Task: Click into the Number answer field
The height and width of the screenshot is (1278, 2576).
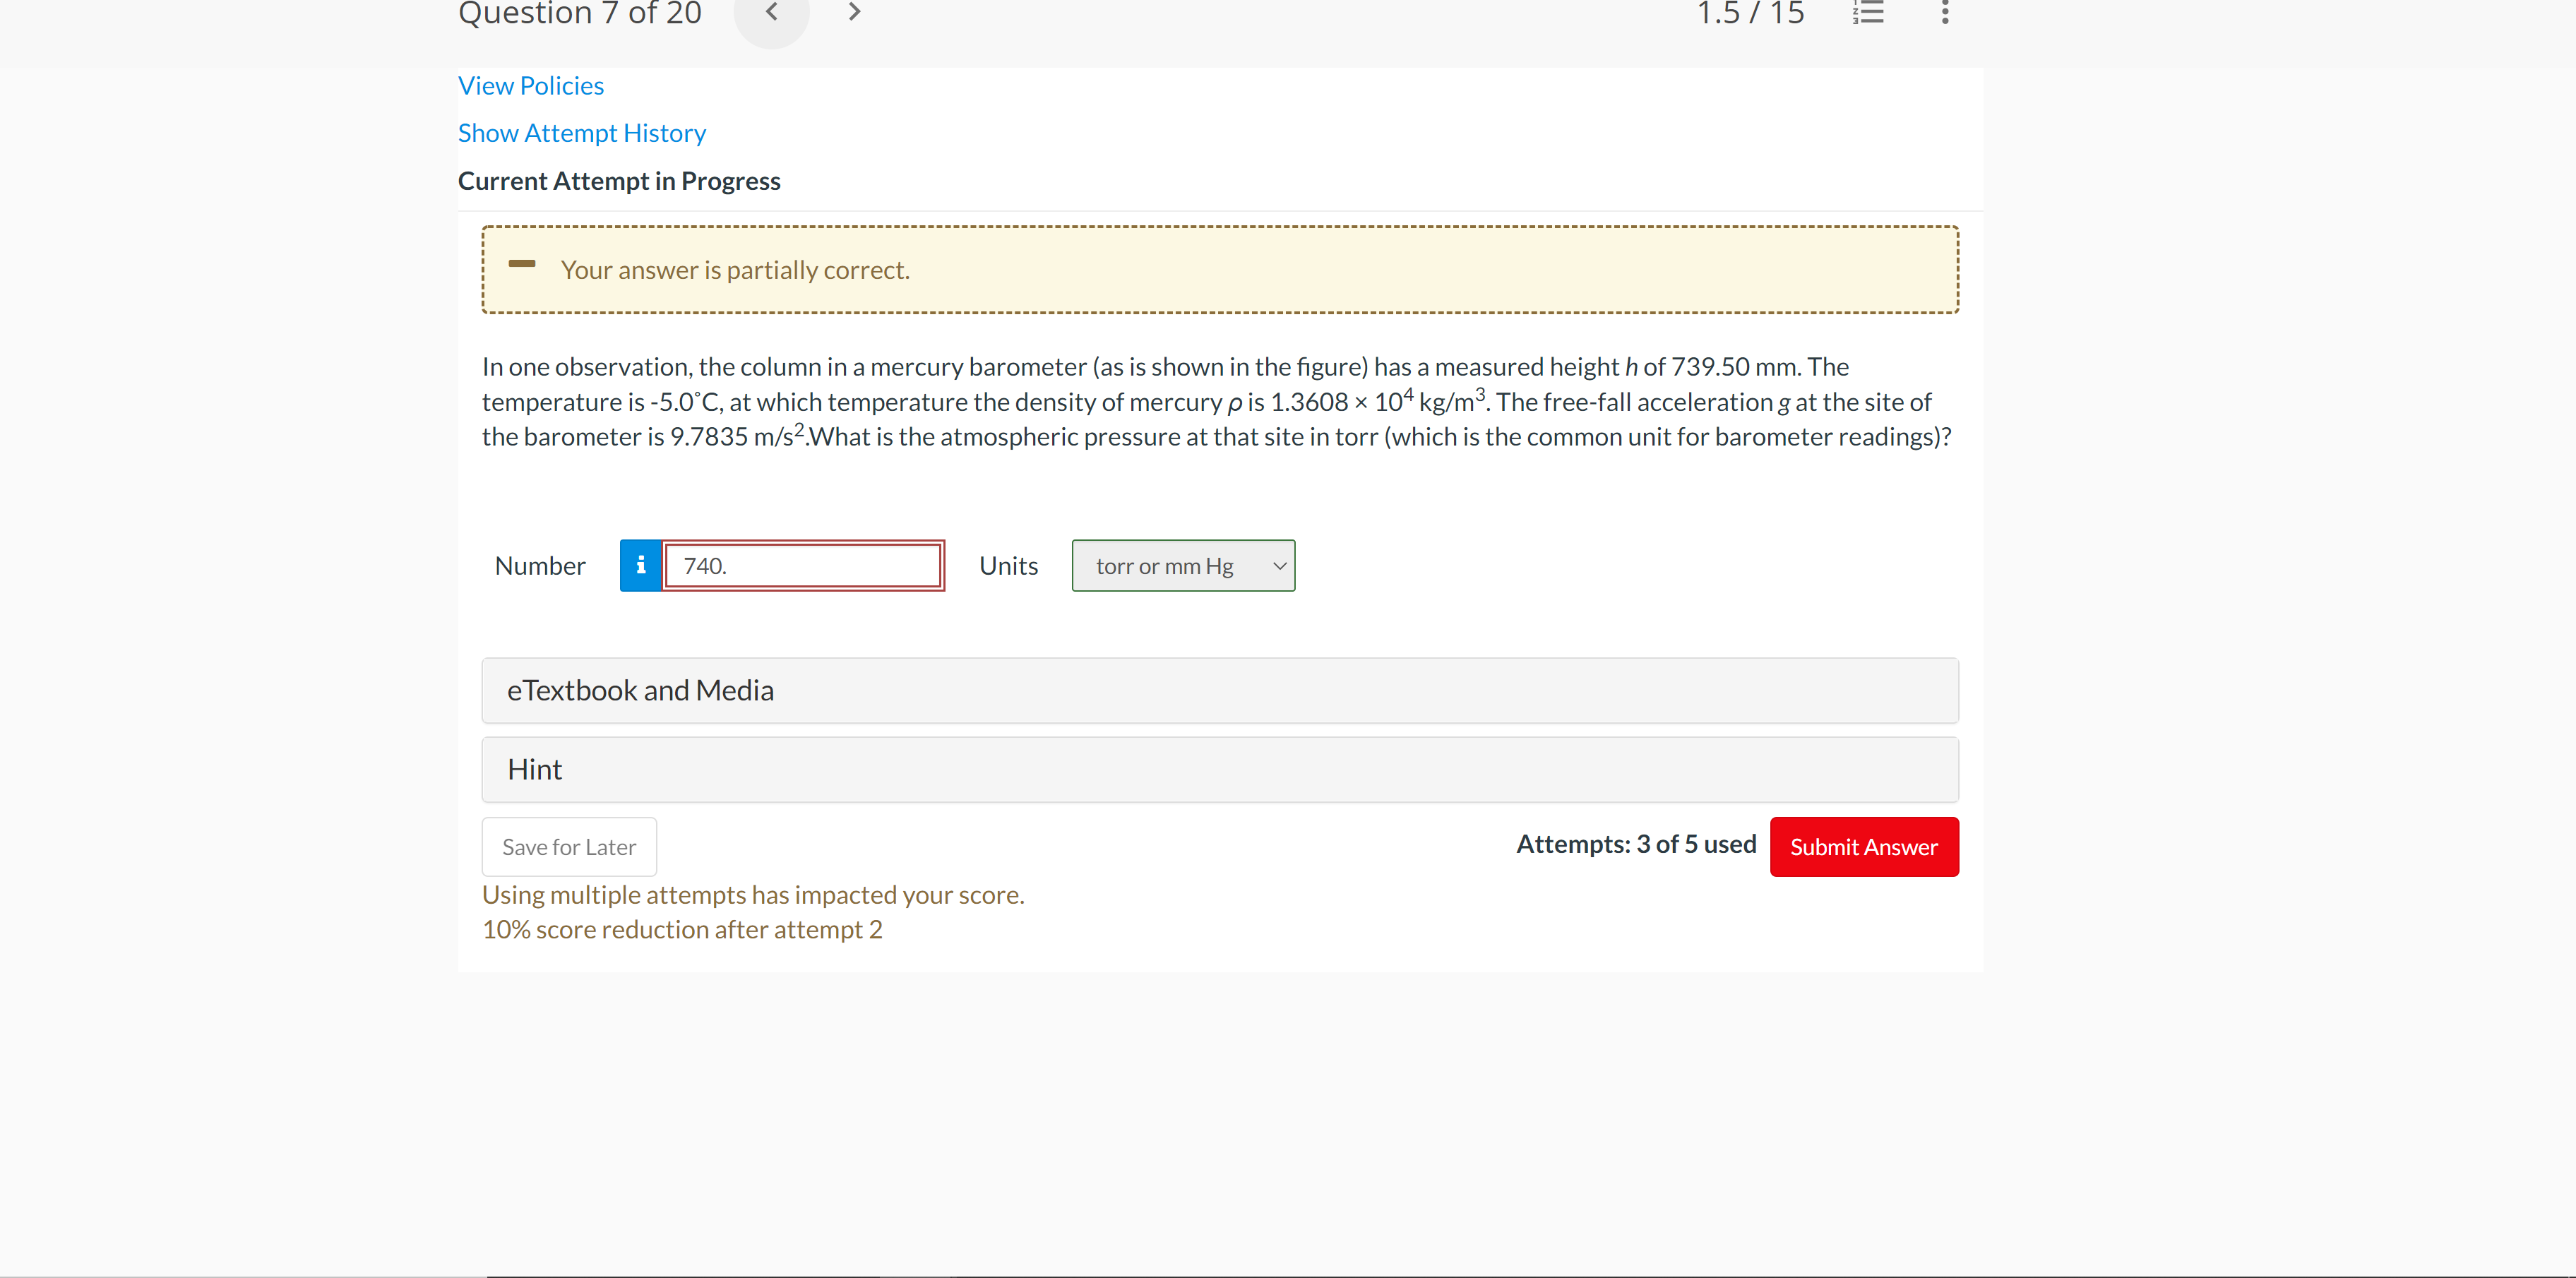Action: point(803,566)
